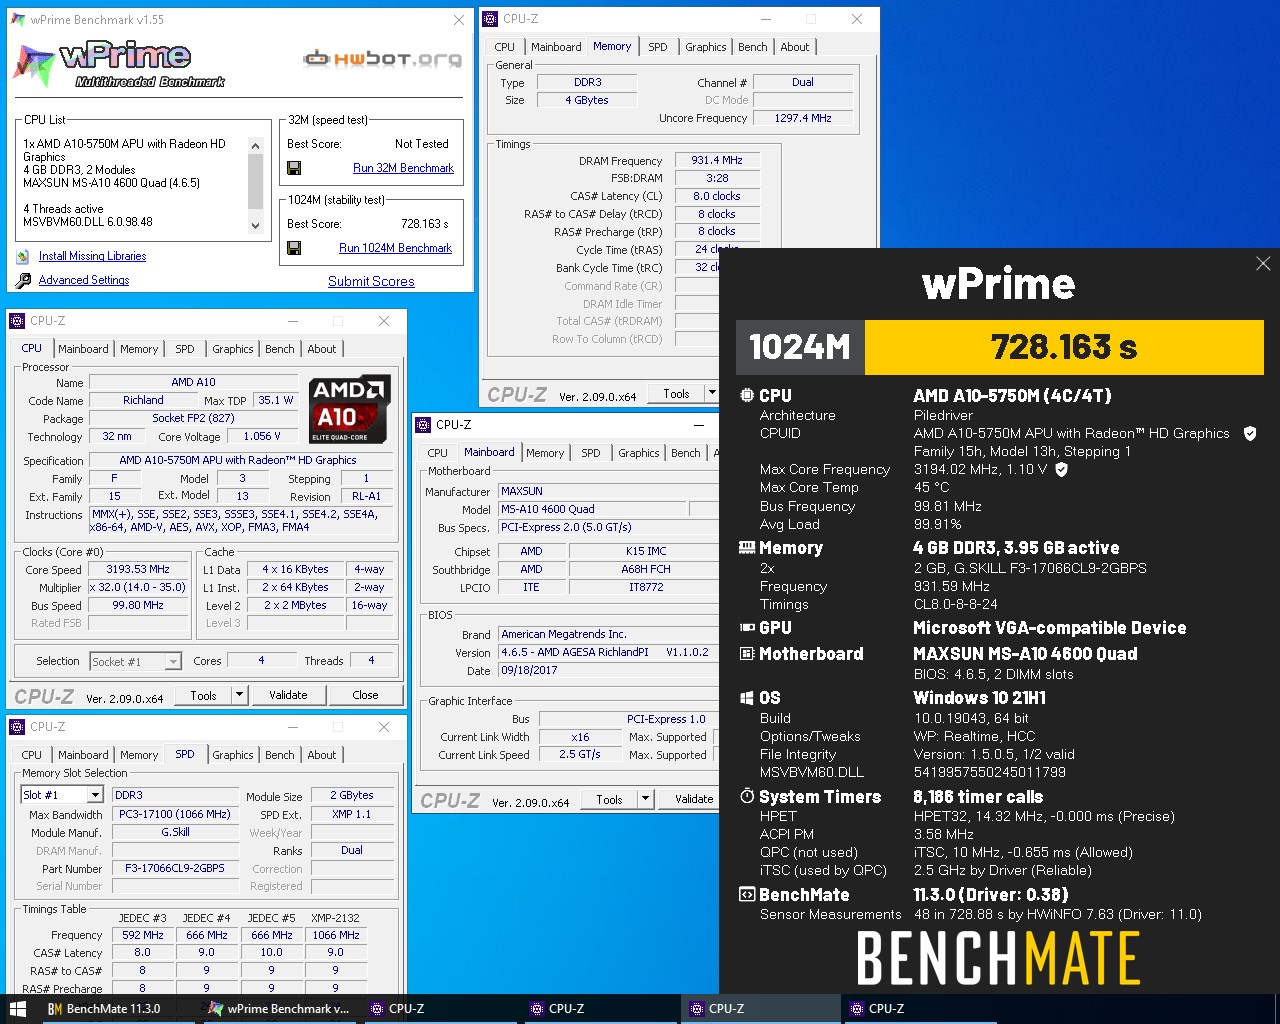Click the GPU section icon in BenchMate panel
This screenshot has height=1024, width=1280.
tap(747, 628)
